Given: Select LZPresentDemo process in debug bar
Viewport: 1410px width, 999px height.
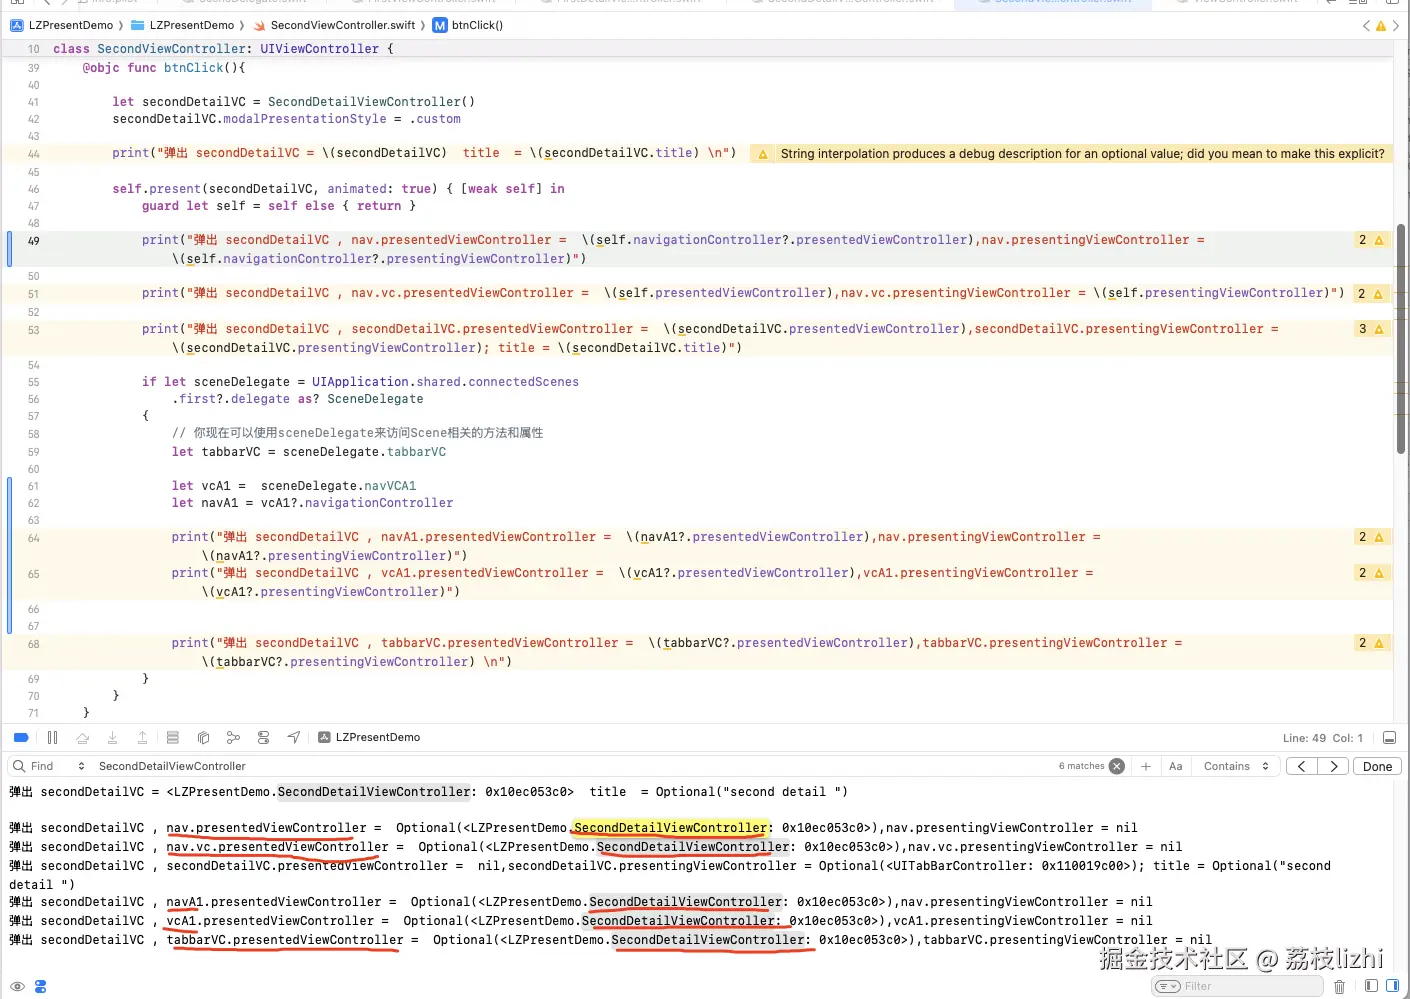Looking at the screenshot, I should (x=369, y=738).
